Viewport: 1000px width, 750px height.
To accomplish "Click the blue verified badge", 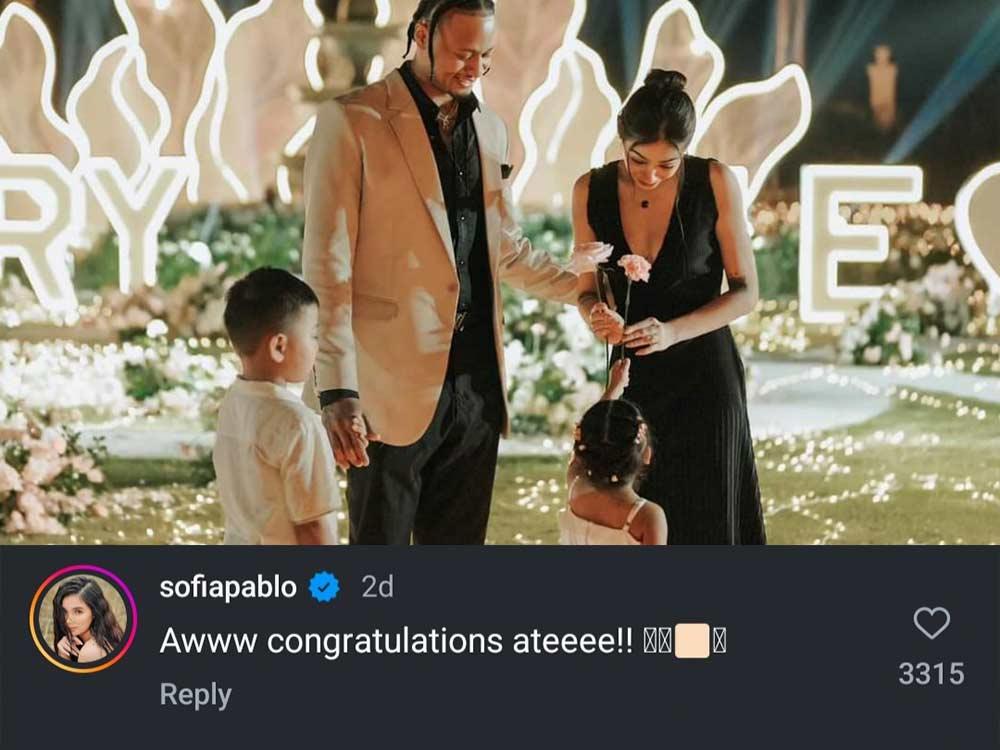I will point(324,587).
